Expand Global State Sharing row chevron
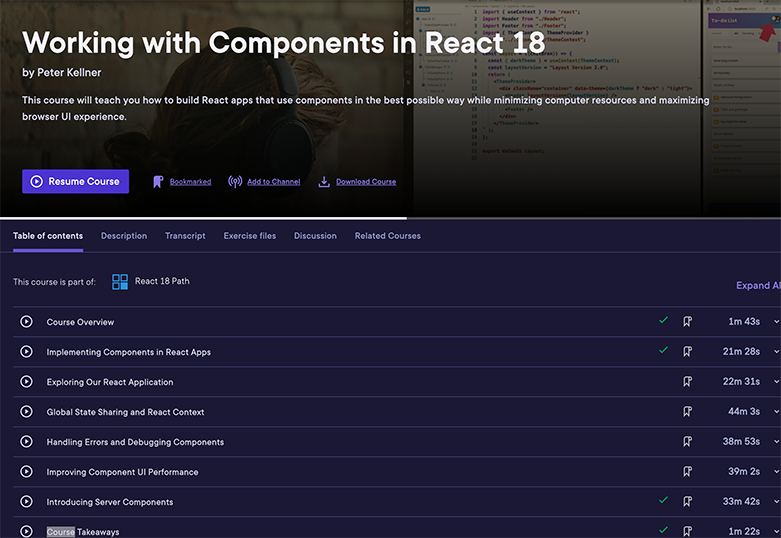This screenshot has width=781, height=538. [777, 411]
